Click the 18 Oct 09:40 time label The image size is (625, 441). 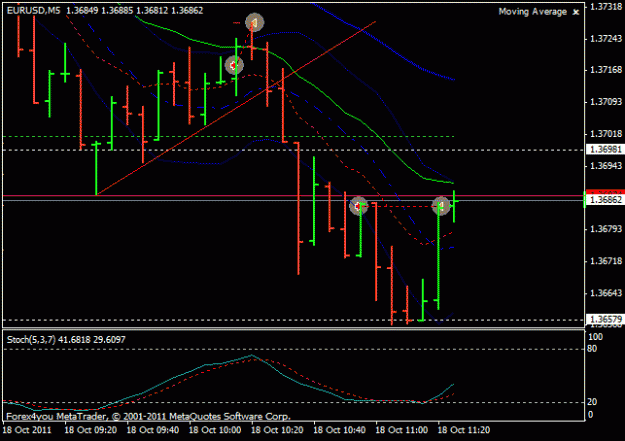click(x=153, y=430)
